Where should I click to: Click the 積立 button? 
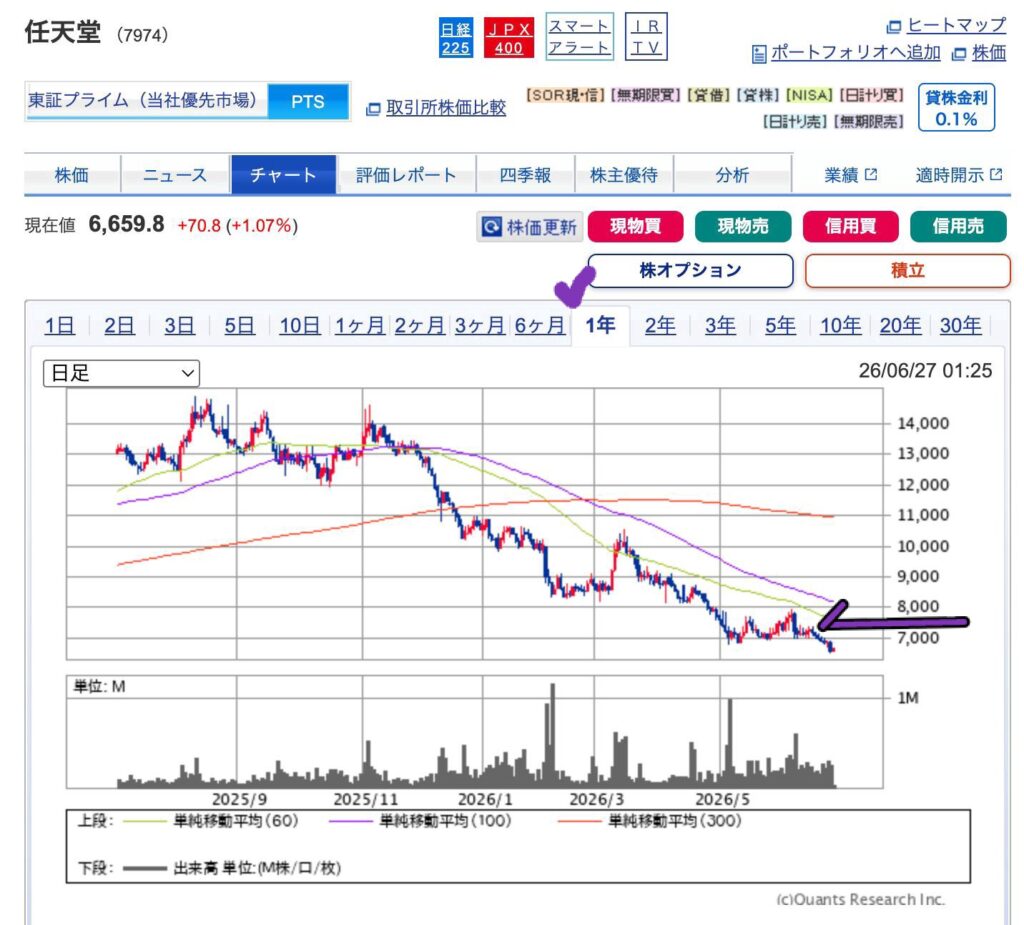click(x=908, y=270)
